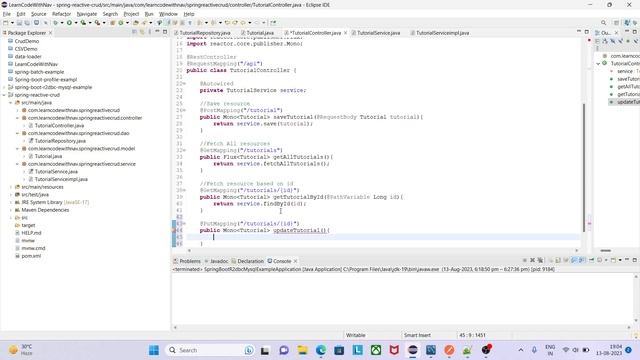Screen dimensions: 640x360
Task: Click the editor horizontal scrollbar
Action: pos(382,251)
